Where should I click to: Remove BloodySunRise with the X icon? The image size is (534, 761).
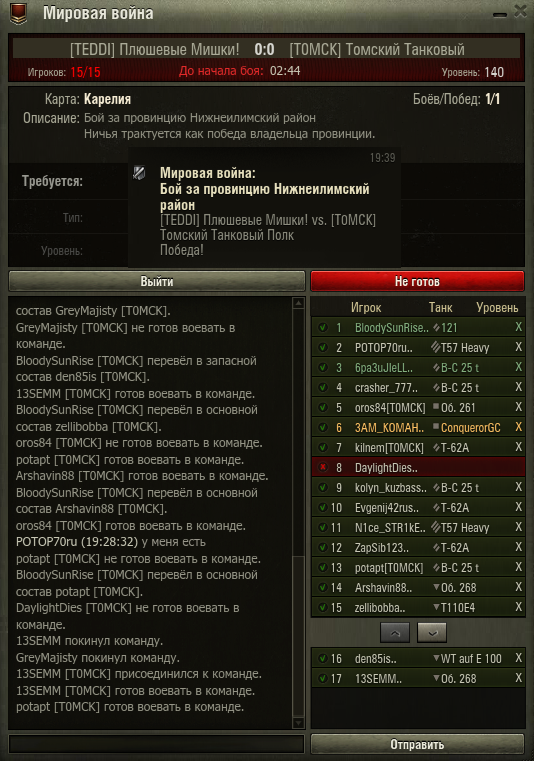pyautogui.click(x=518, y=327)
